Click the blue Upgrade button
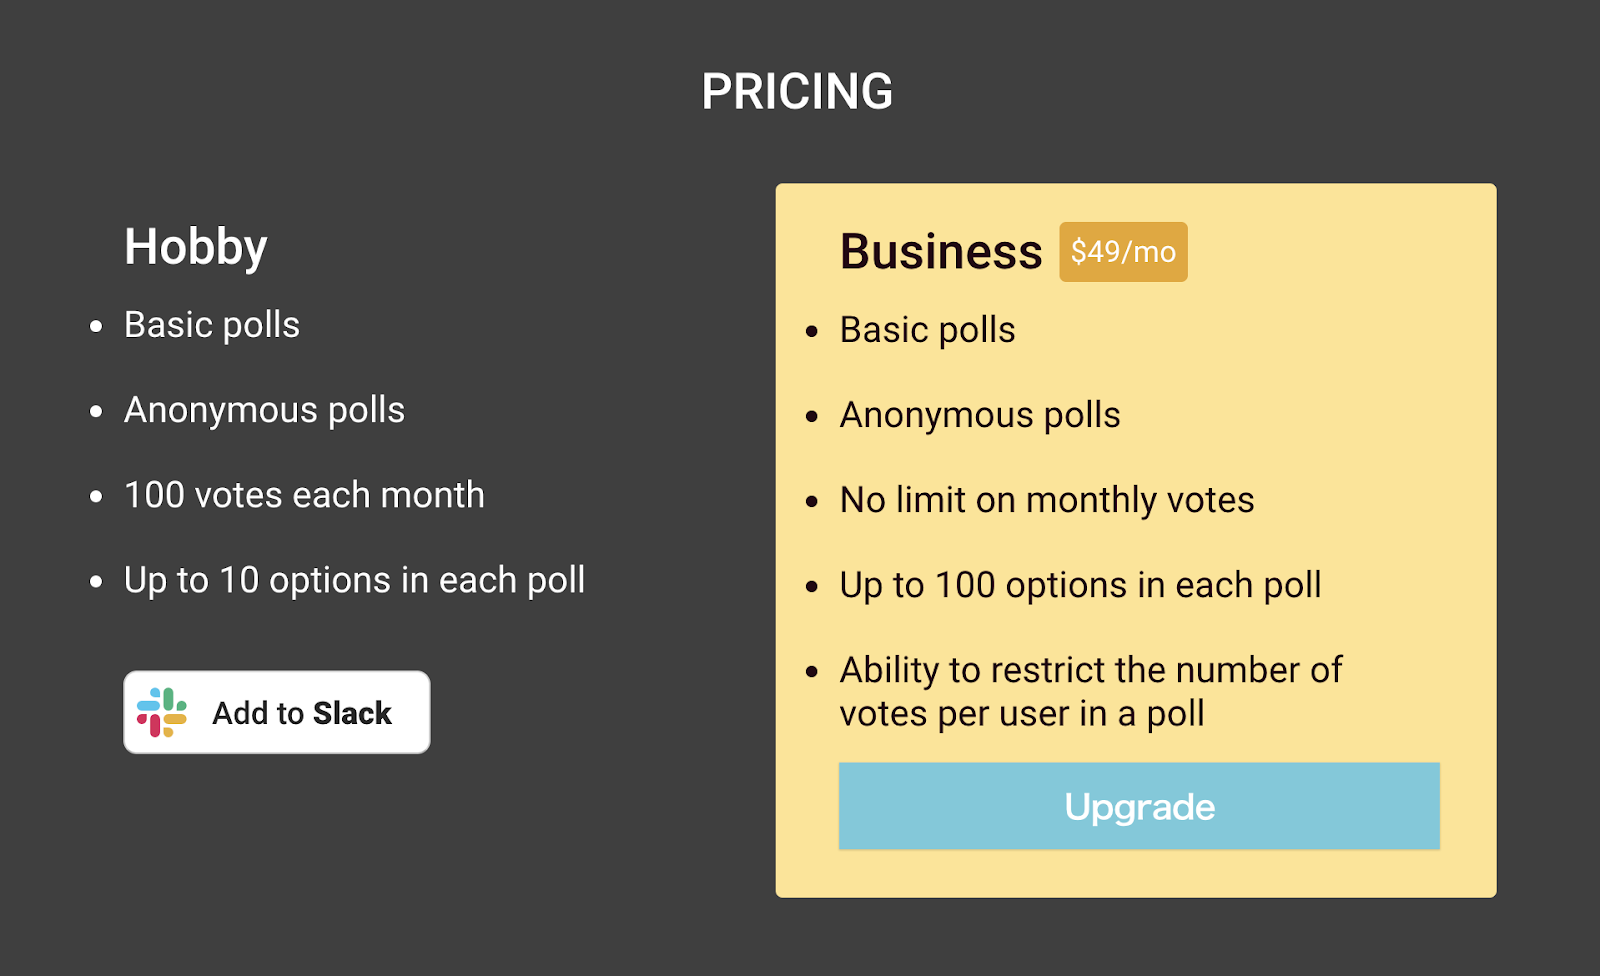Viewport: 1600px width, 976px height. pyautogui.click(x=1139, y=806)
